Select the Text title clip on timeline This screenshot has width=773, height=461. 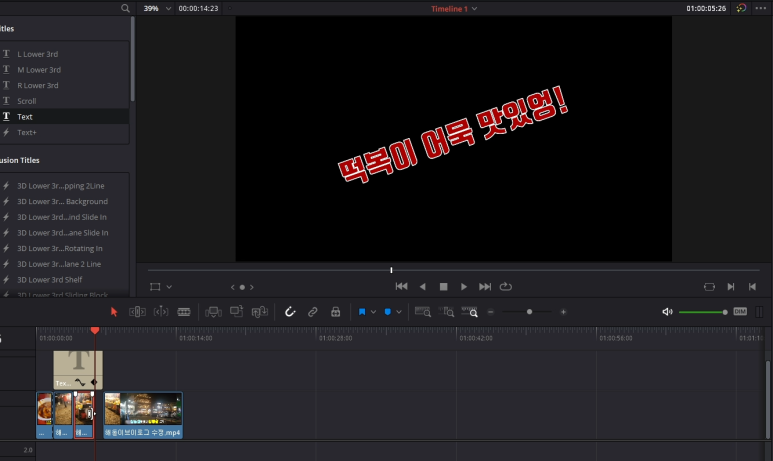click(78, 370)
